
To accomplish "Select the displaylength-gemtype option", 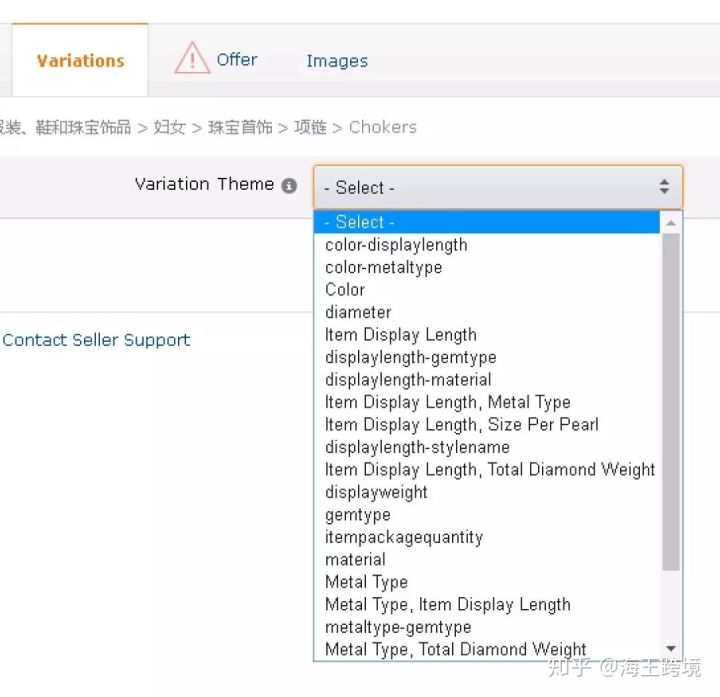I will pos(410,357).
